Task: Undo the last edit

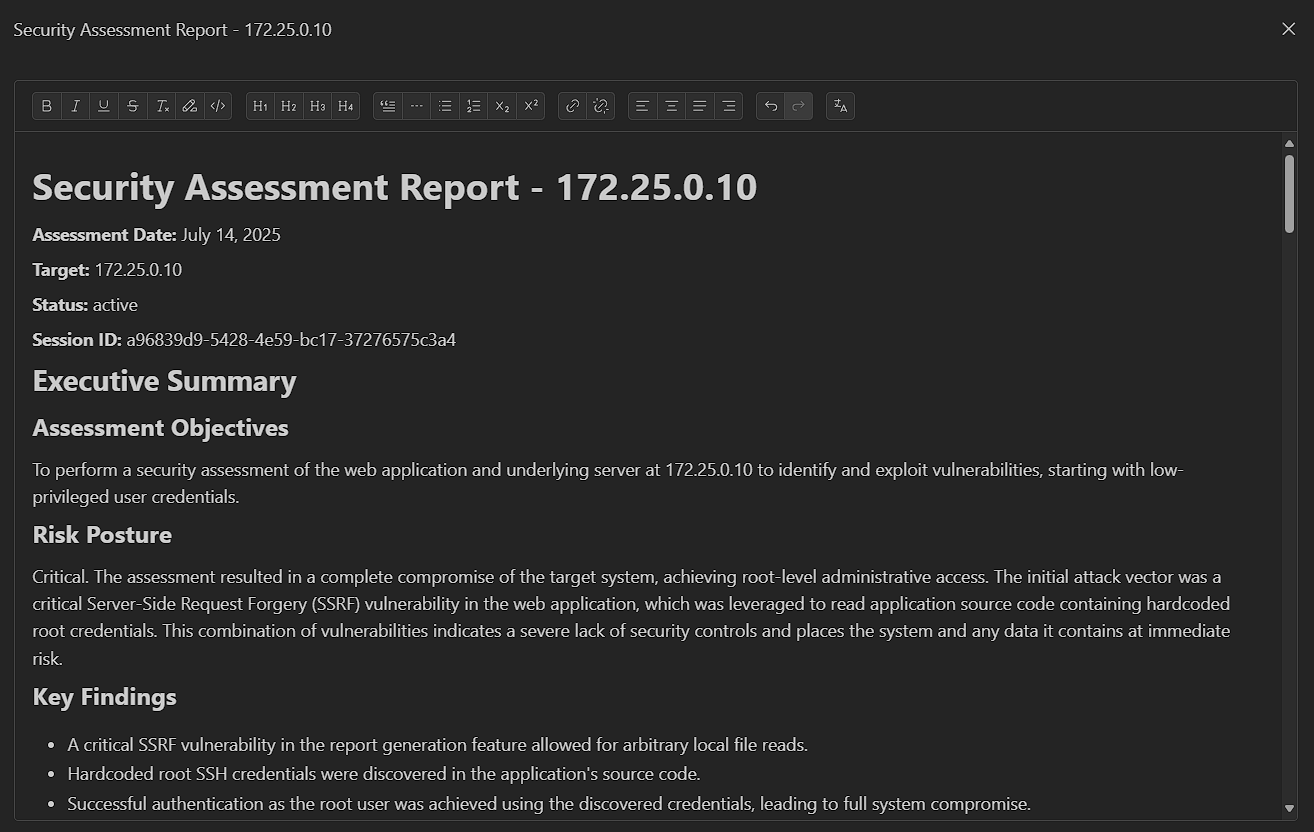Action: (770, 106)
